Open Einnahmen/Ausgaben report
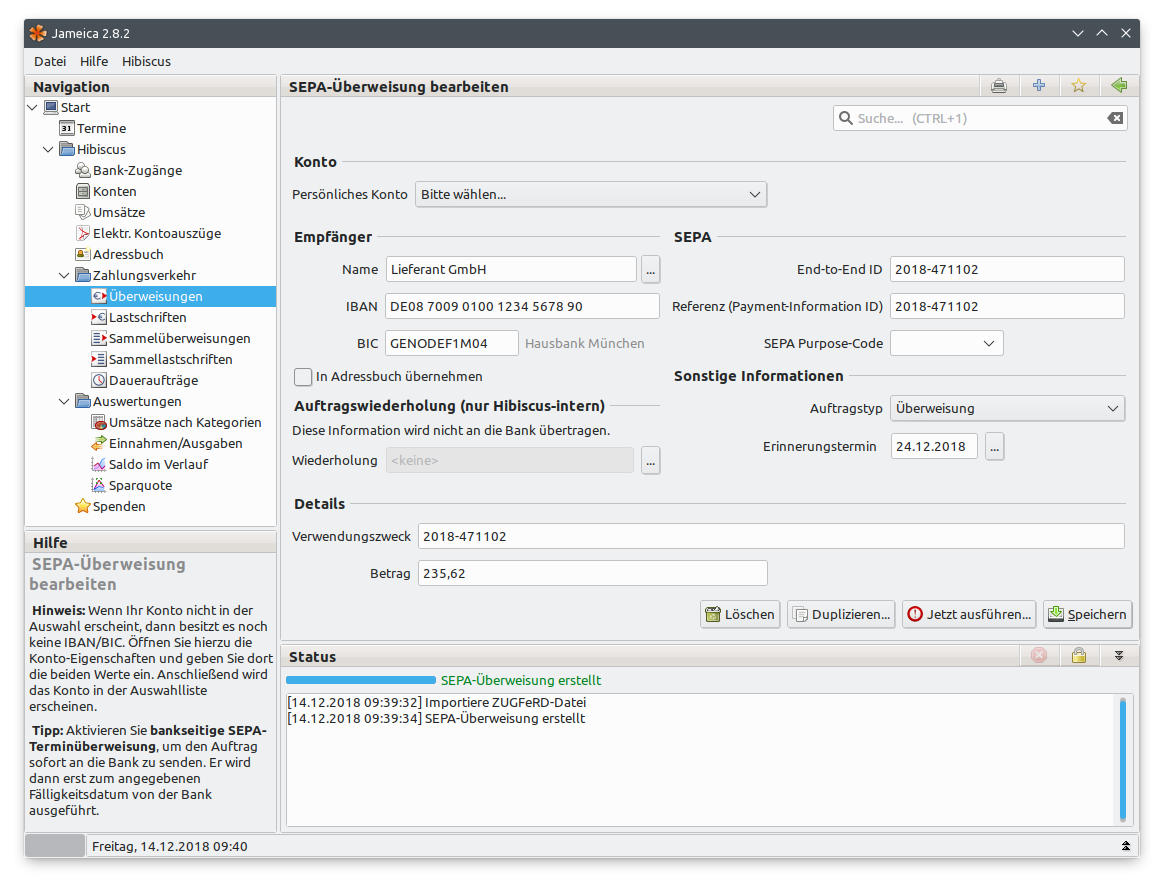The width and height of the screenshot is (1167, 883). tap(167, 443)
